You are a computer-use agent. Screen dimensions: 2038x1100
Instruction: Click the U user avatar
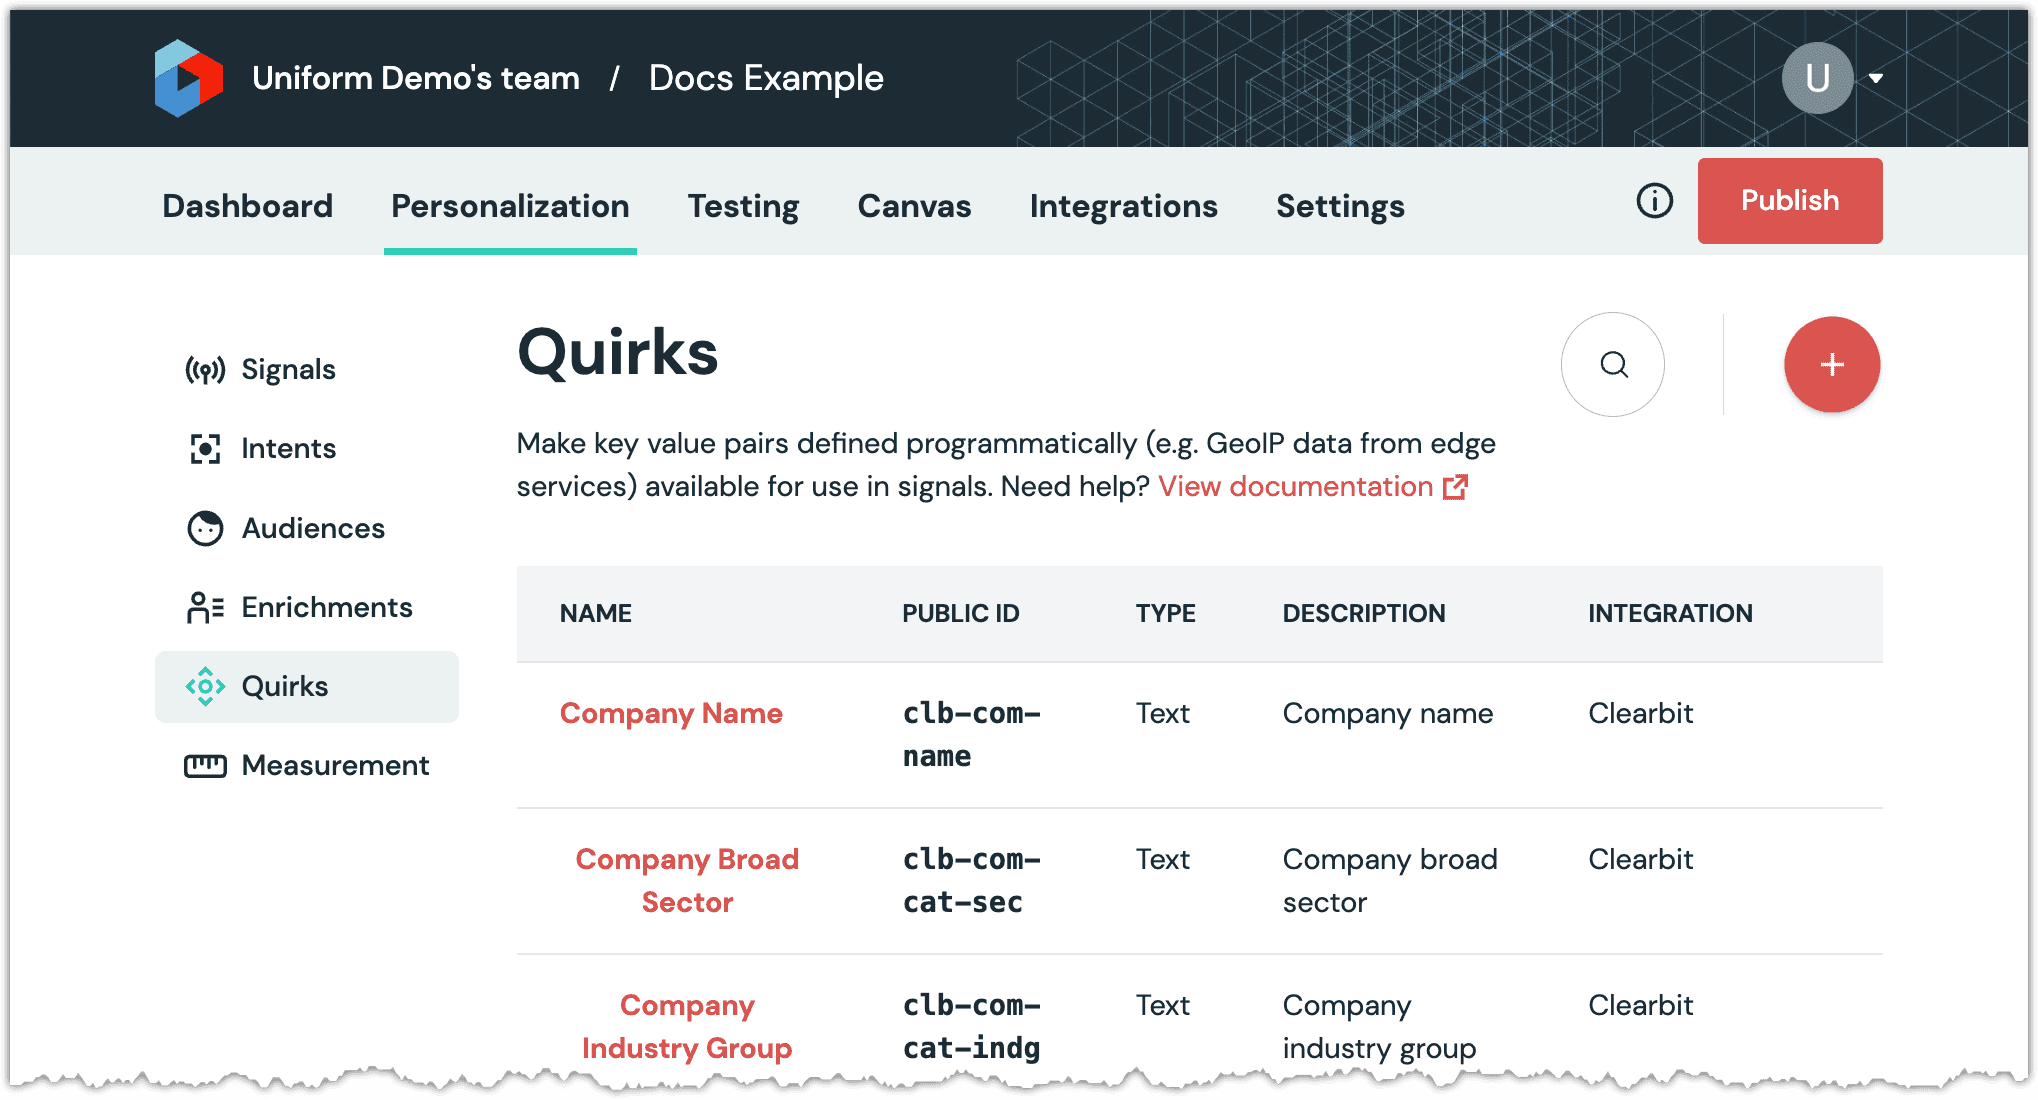(1817, 78)
